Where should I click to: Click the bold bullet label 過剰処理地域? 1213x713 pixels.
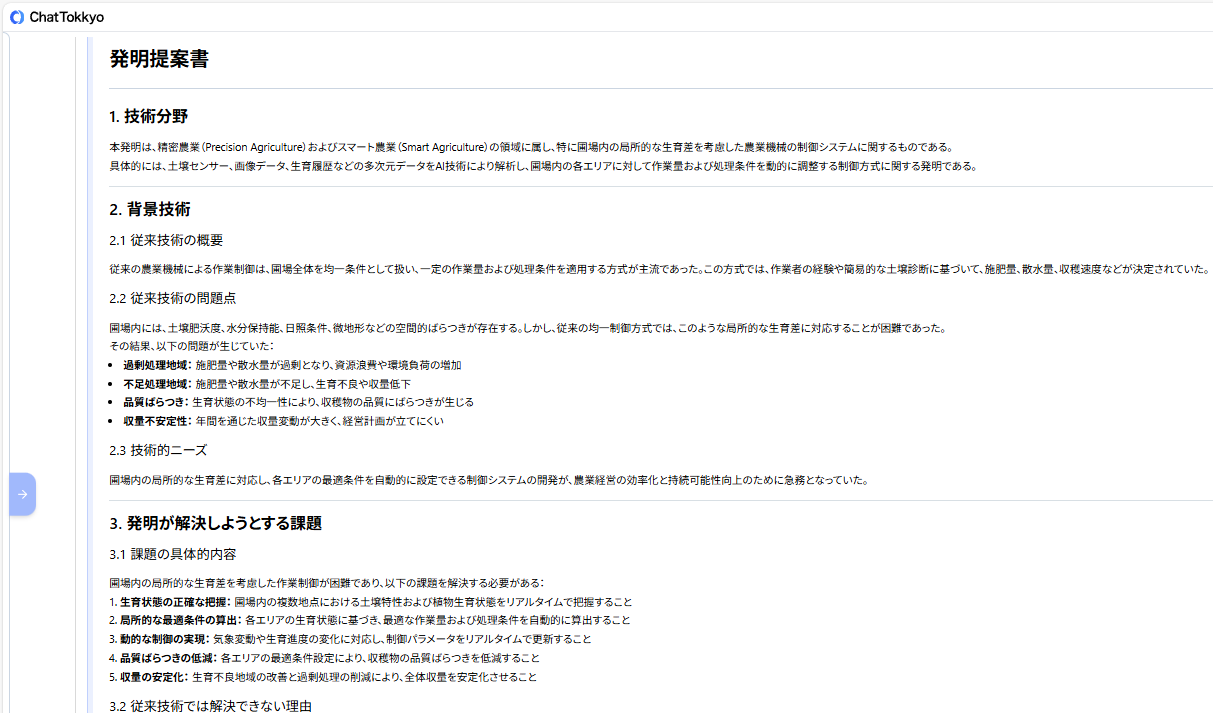pos(156,365)
